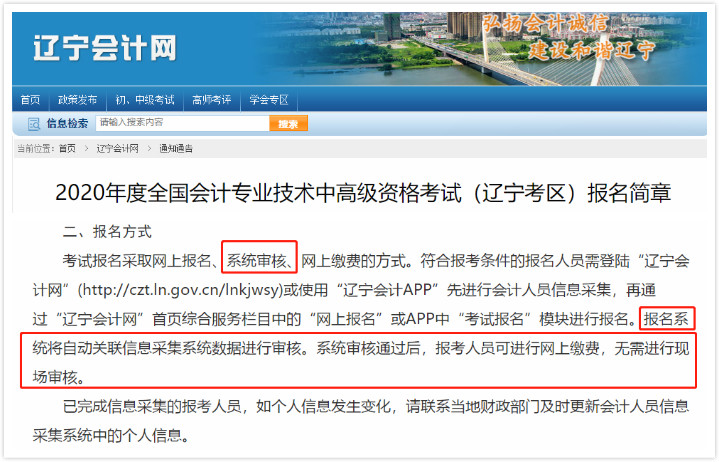Screen dimensions: 719x462
Task: Click the search input field
Action: [x=181, y=123]
